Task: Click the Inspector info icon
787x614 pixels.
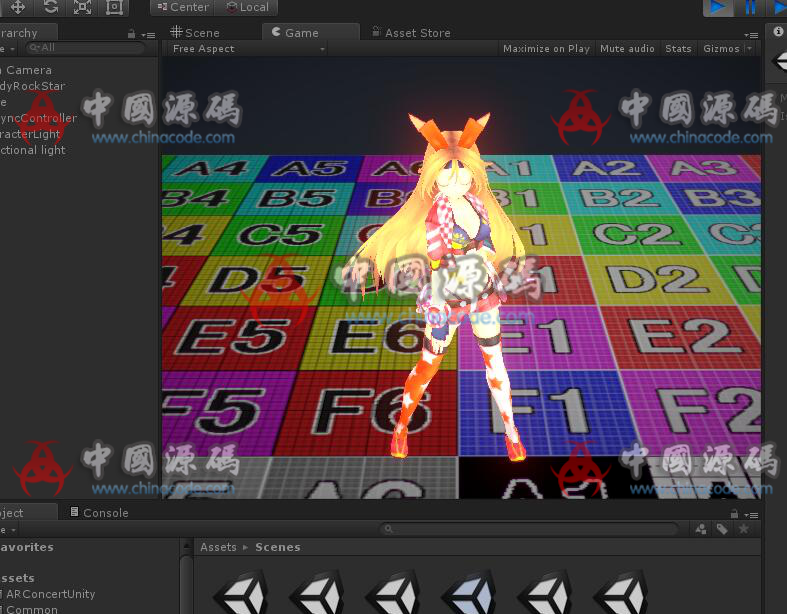Action: tap(778, 32)
